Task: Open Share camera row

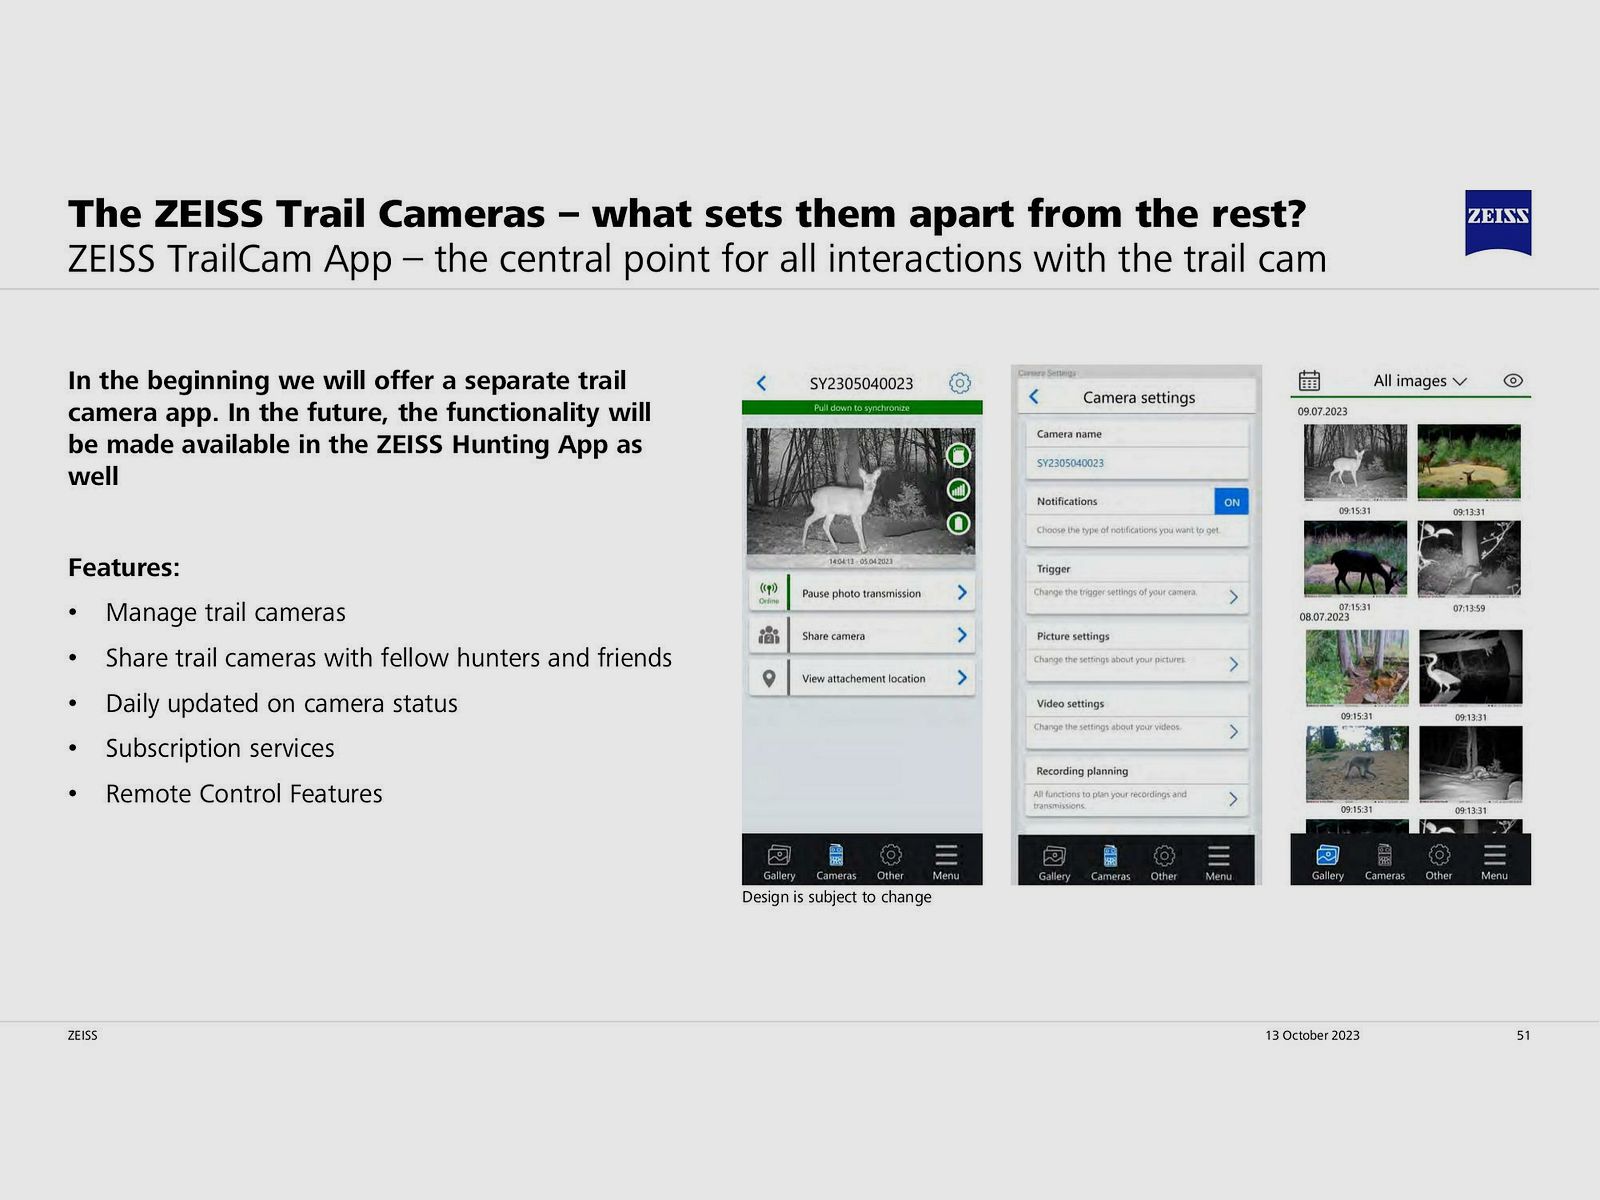Action: [x=862, y=635]
